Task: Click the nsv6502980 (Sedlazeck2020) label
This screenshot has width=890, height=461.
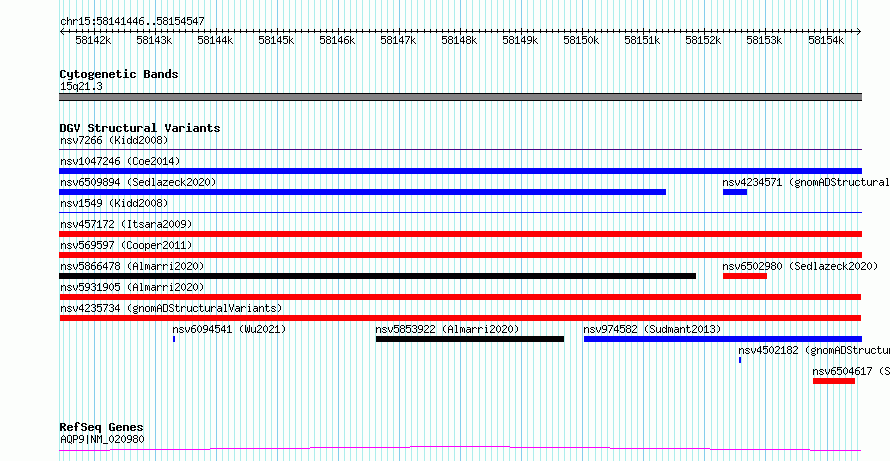Action: [x=800, y=266]
